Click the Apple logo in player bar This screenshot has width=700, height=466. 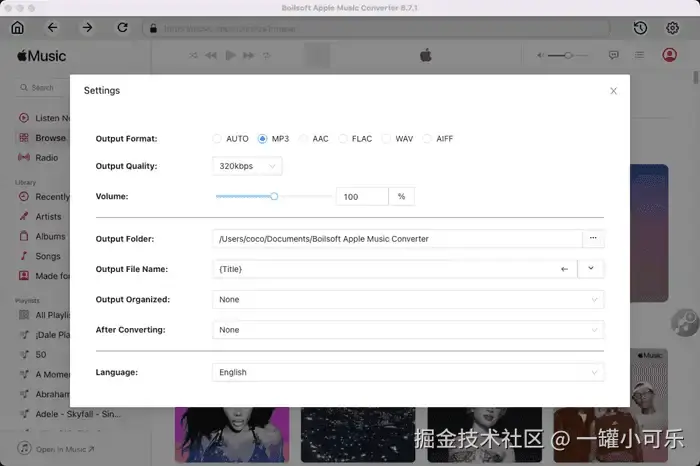(425, 55)
